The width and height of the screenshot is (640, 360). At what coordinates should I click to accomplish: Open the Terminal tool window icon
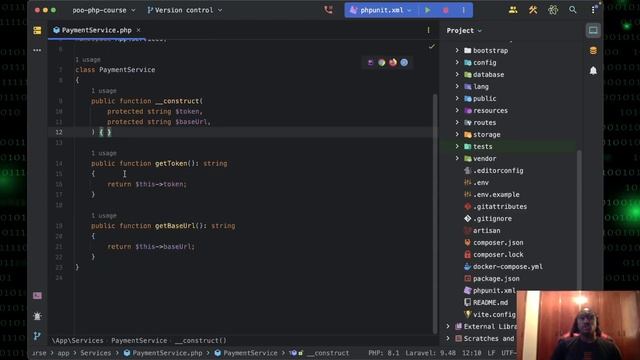click(37, 296)
